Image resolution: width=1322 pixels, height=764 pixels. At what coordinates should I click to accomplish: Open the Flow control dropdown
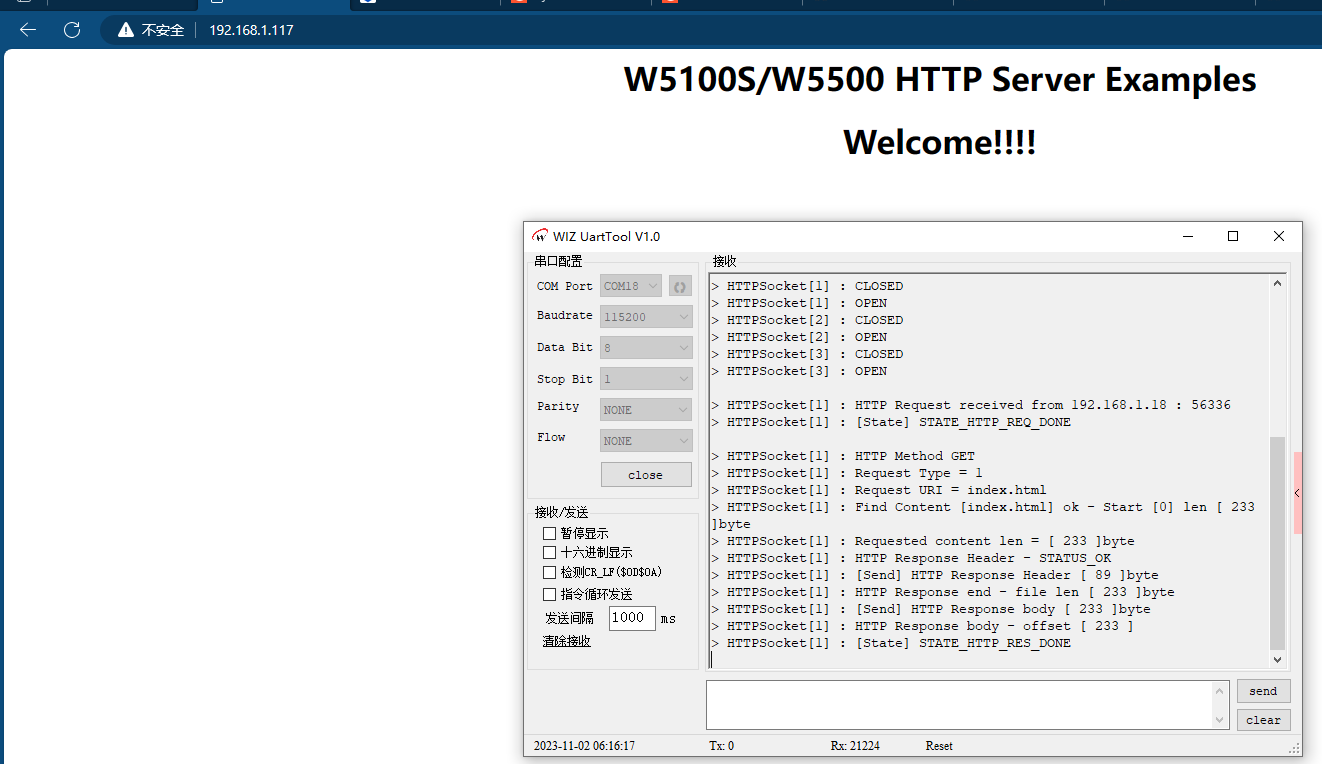646,441
